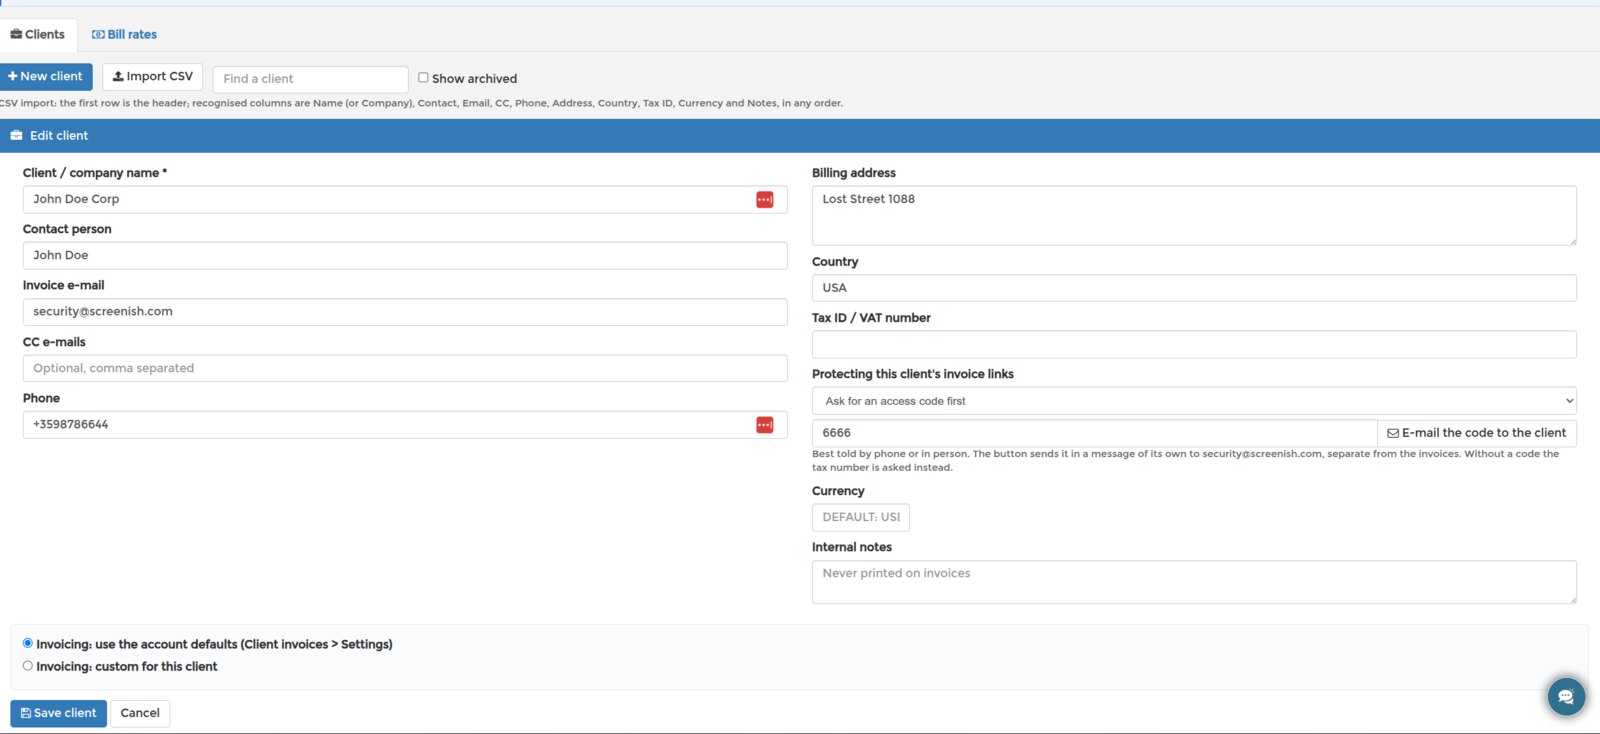Toggle the Show archived checkbox
Image resolution: width=1600 pixels, height=734 pixels.
(x=423, y=77)
